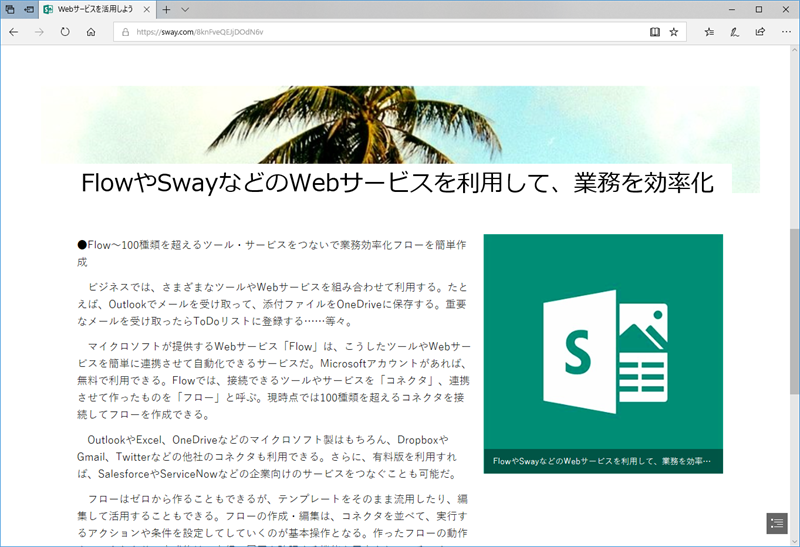Click heading FlowやSwayなどのWebサービスを利用して

[397, 183]
